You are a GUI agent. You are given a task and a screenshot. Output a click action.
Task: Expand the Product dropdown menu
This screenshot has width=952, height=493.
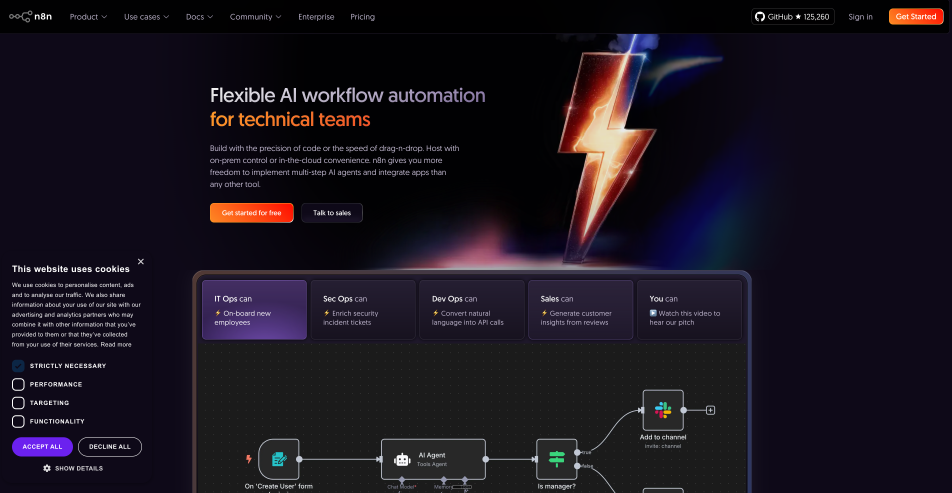(x=89, y=17)
